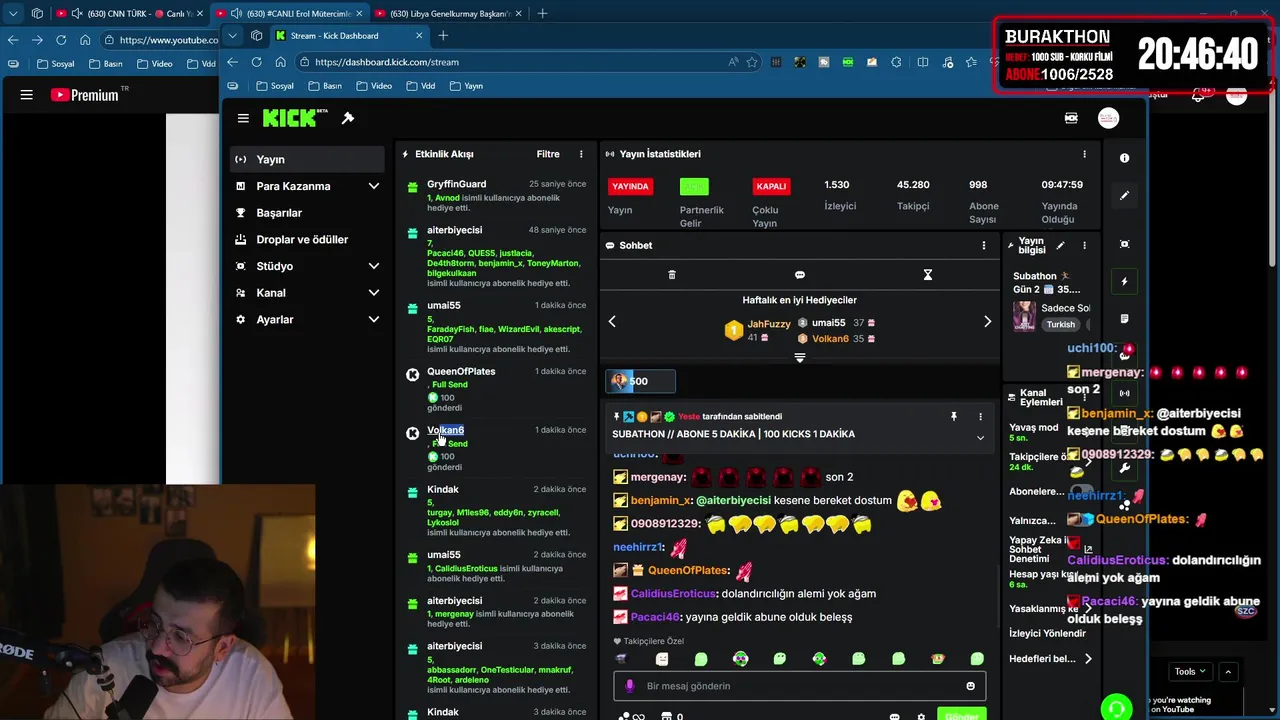Click the Yavaş mod channel action
The width and height of the screenshot is (1280, 720).
pyautogui.click(x=1034, y=432)
